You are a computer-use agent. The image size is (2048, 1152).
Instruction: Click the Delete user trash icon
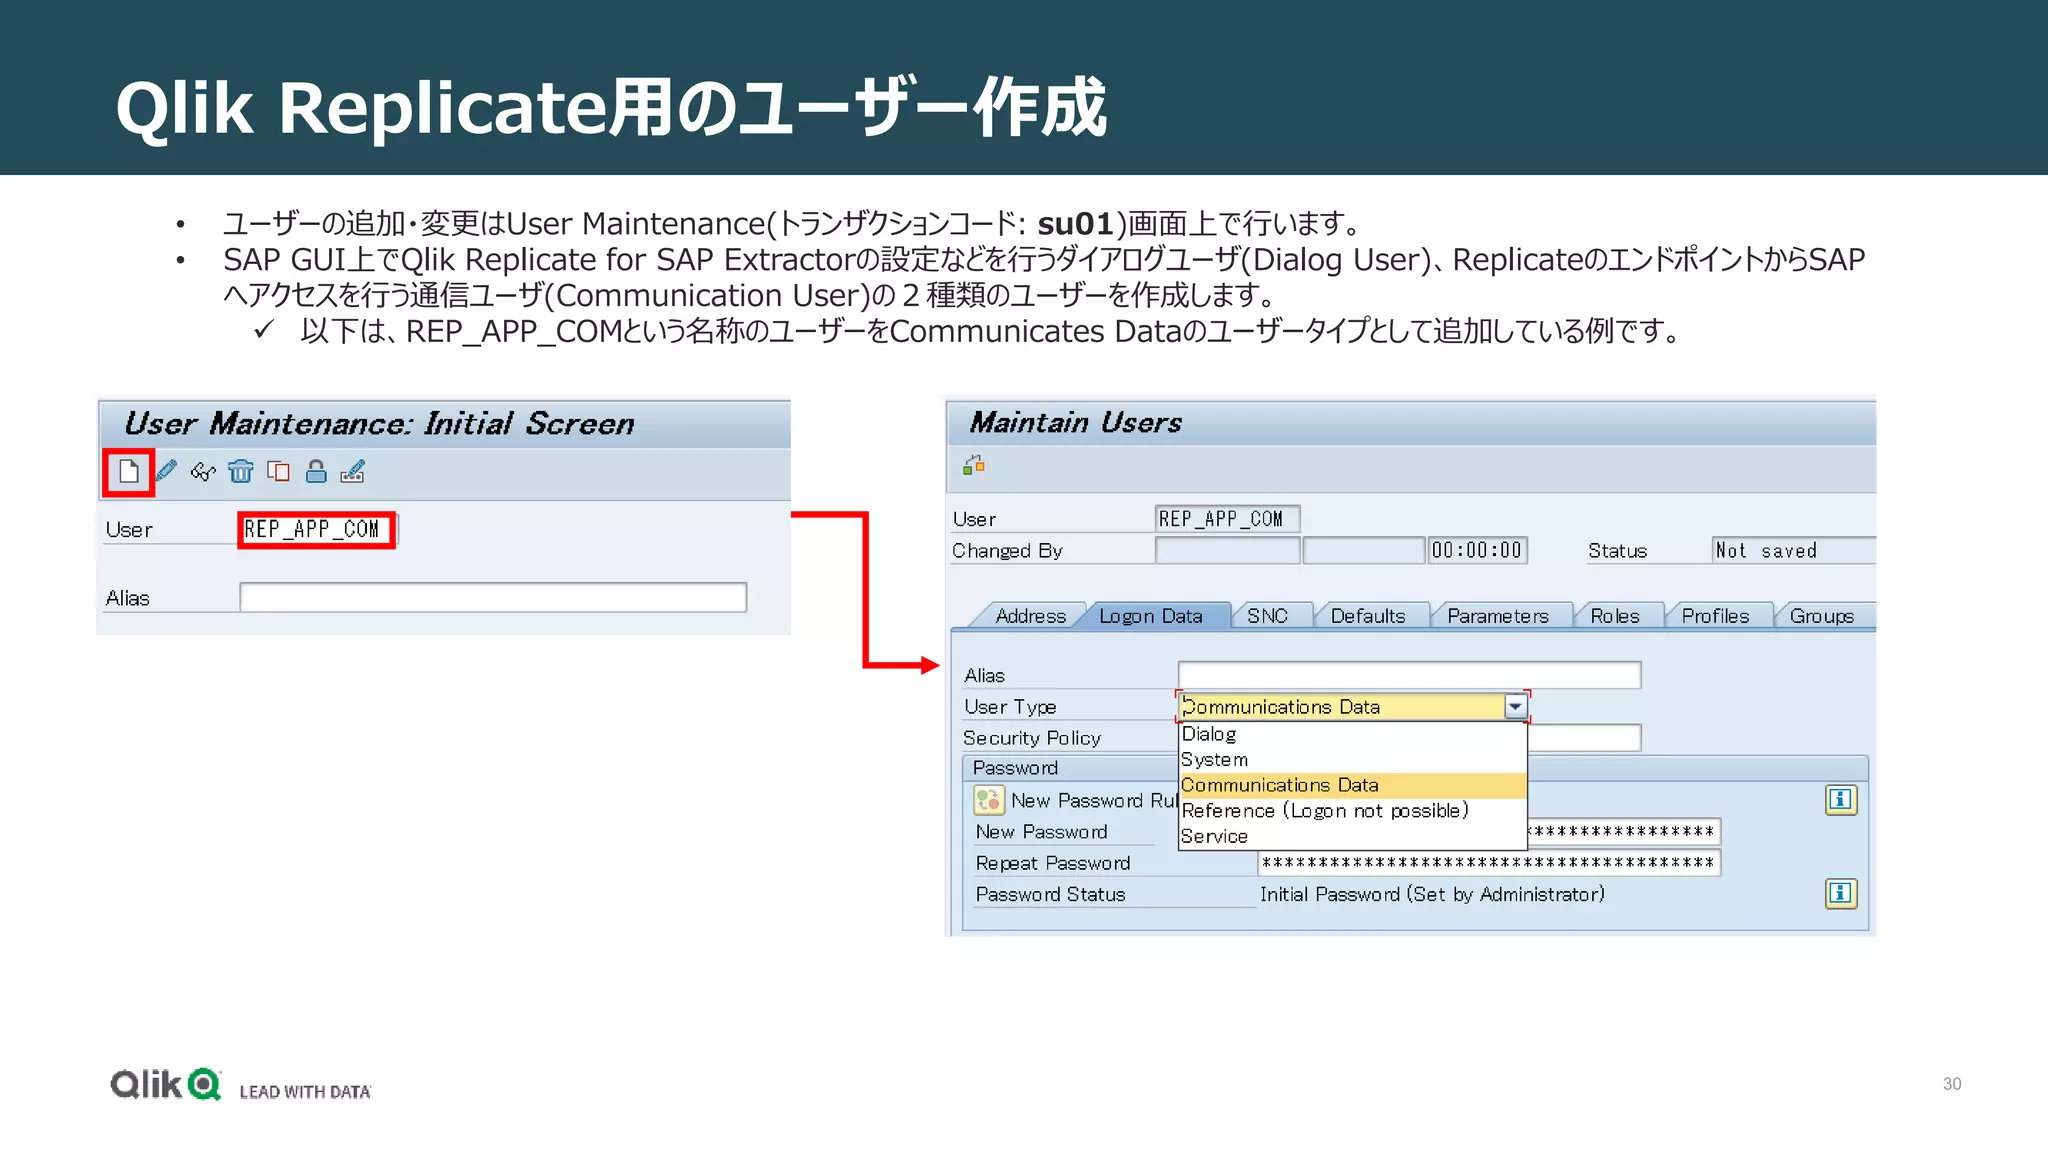(241, 471)
